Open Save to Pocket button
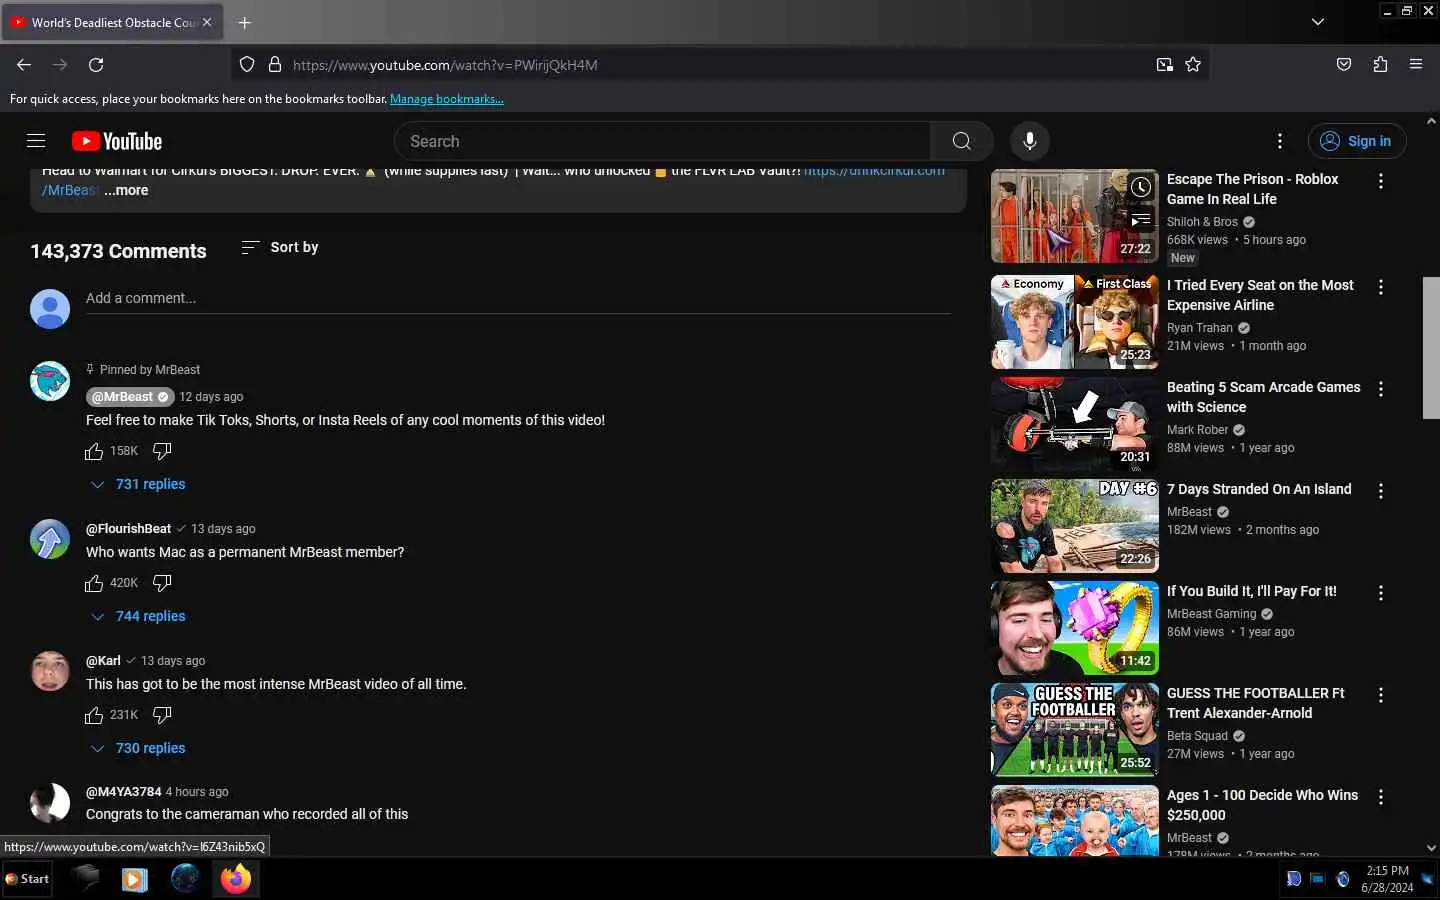Viewport: 1440px width, 900px height. coord(1344,65)
